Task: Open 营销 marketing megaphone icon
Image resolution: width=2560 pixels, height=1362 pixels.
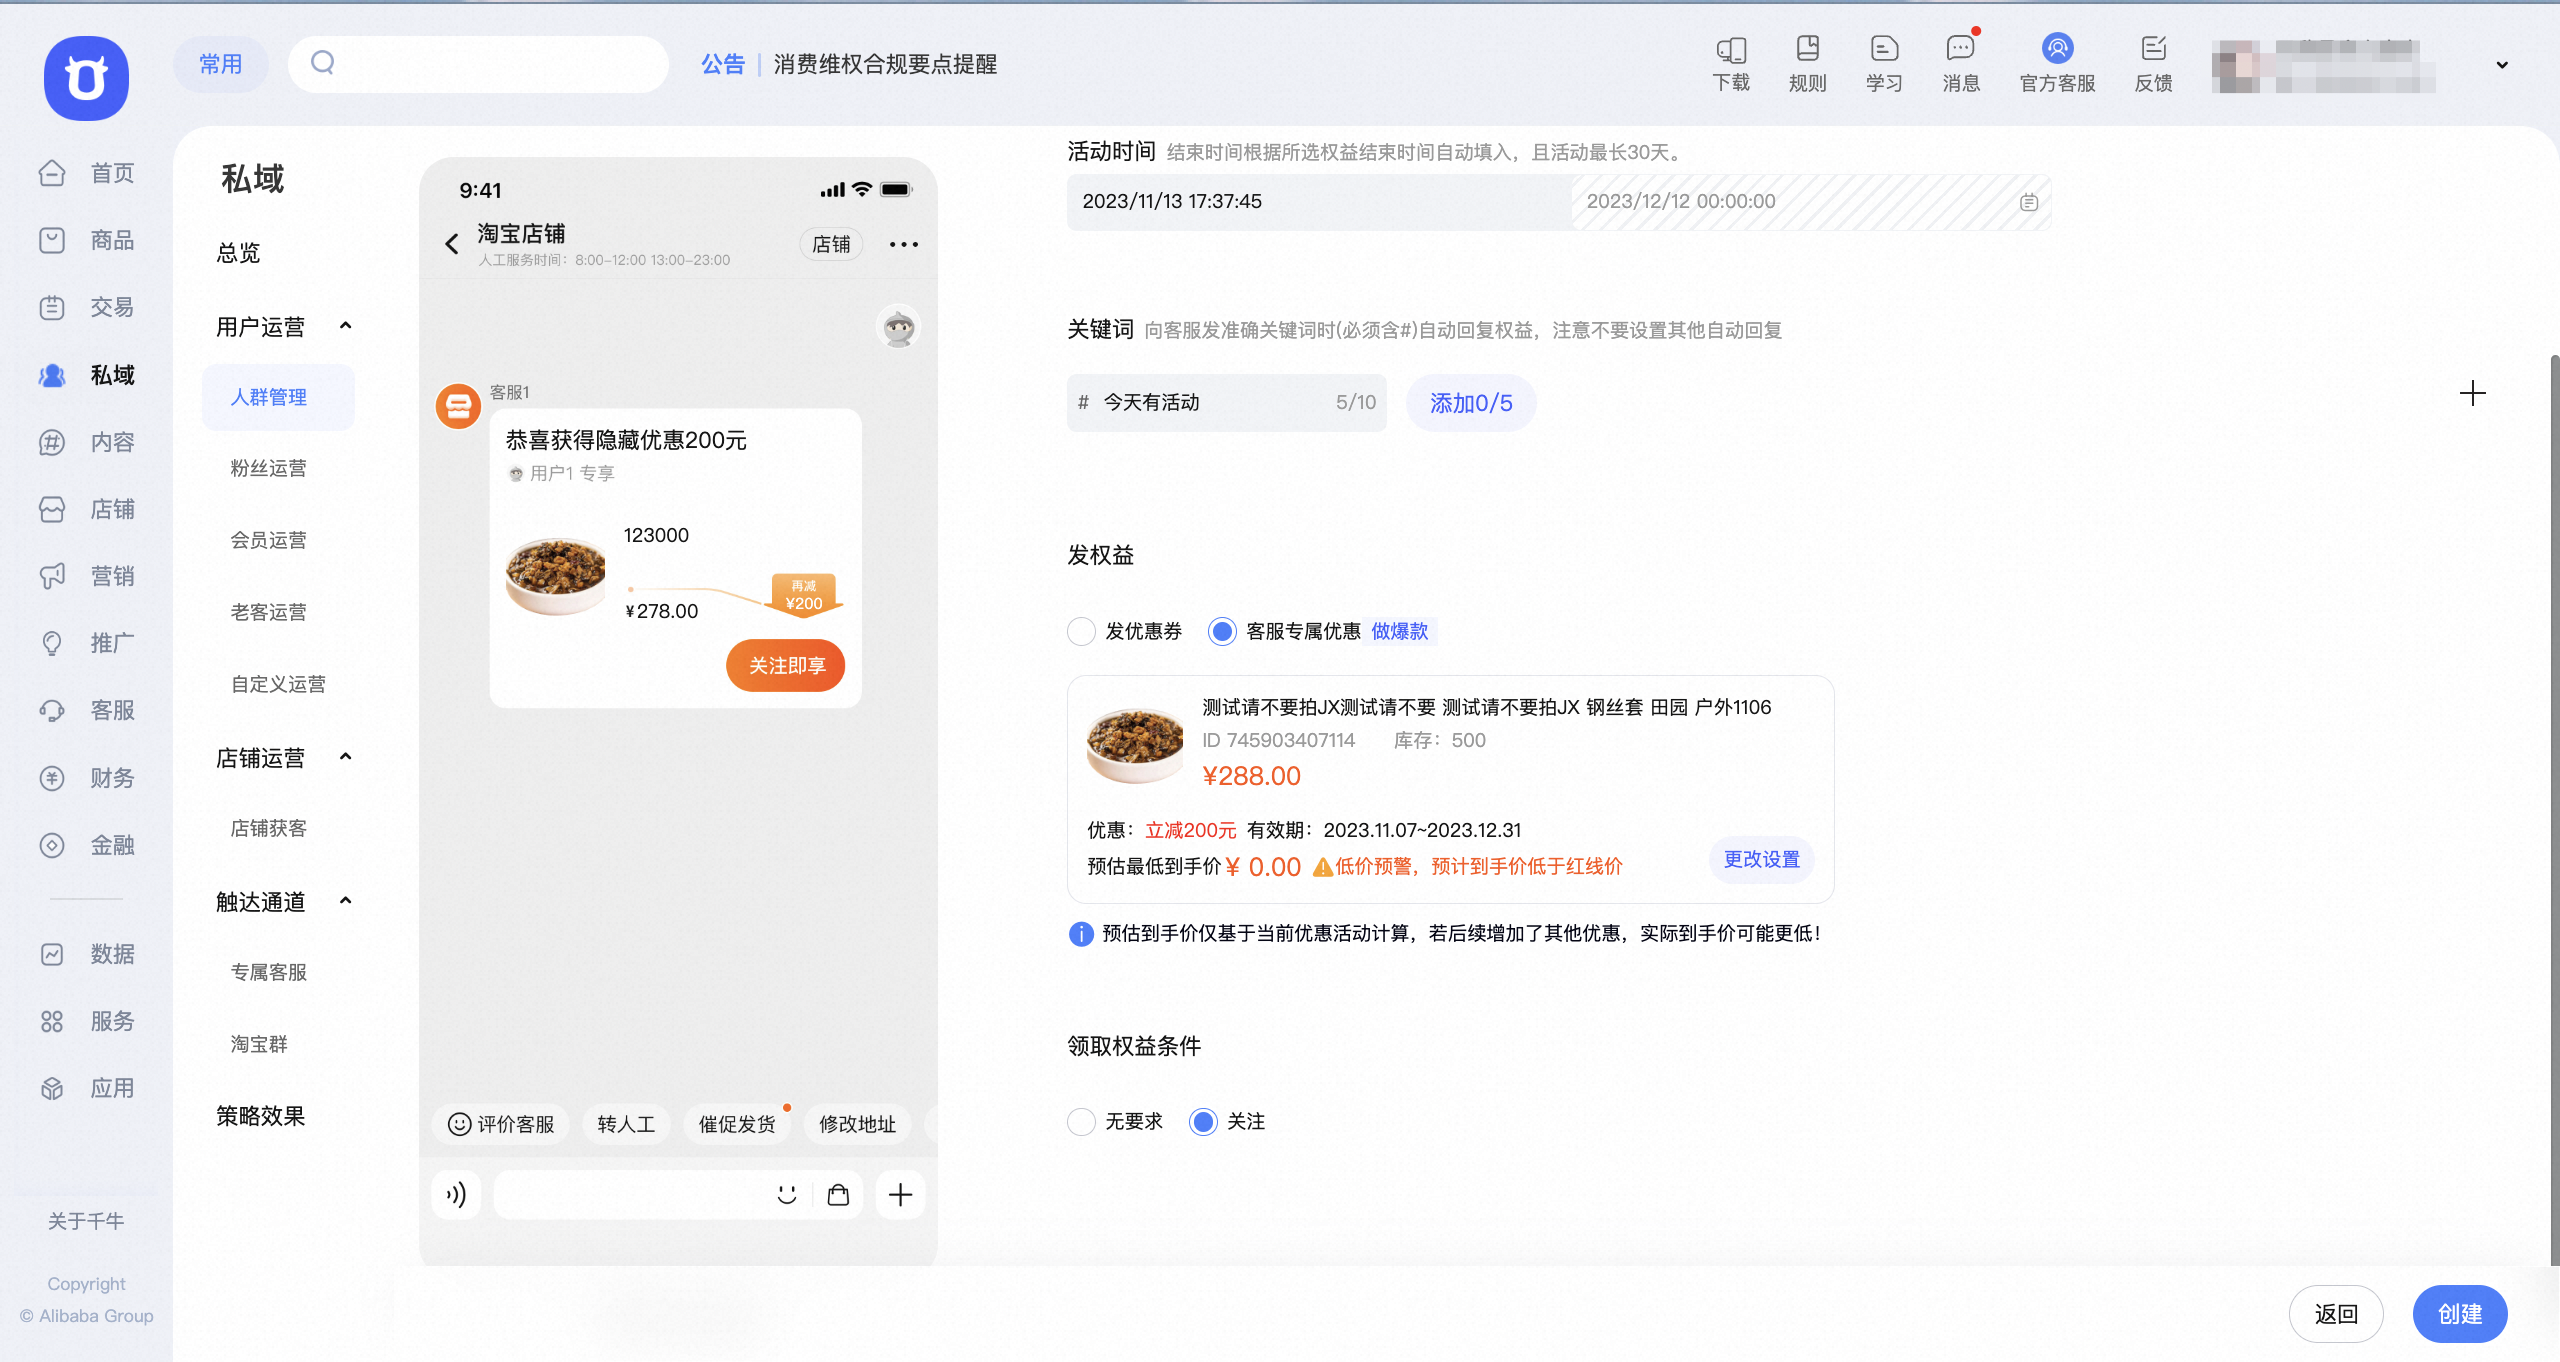Action: click(52, 576)
